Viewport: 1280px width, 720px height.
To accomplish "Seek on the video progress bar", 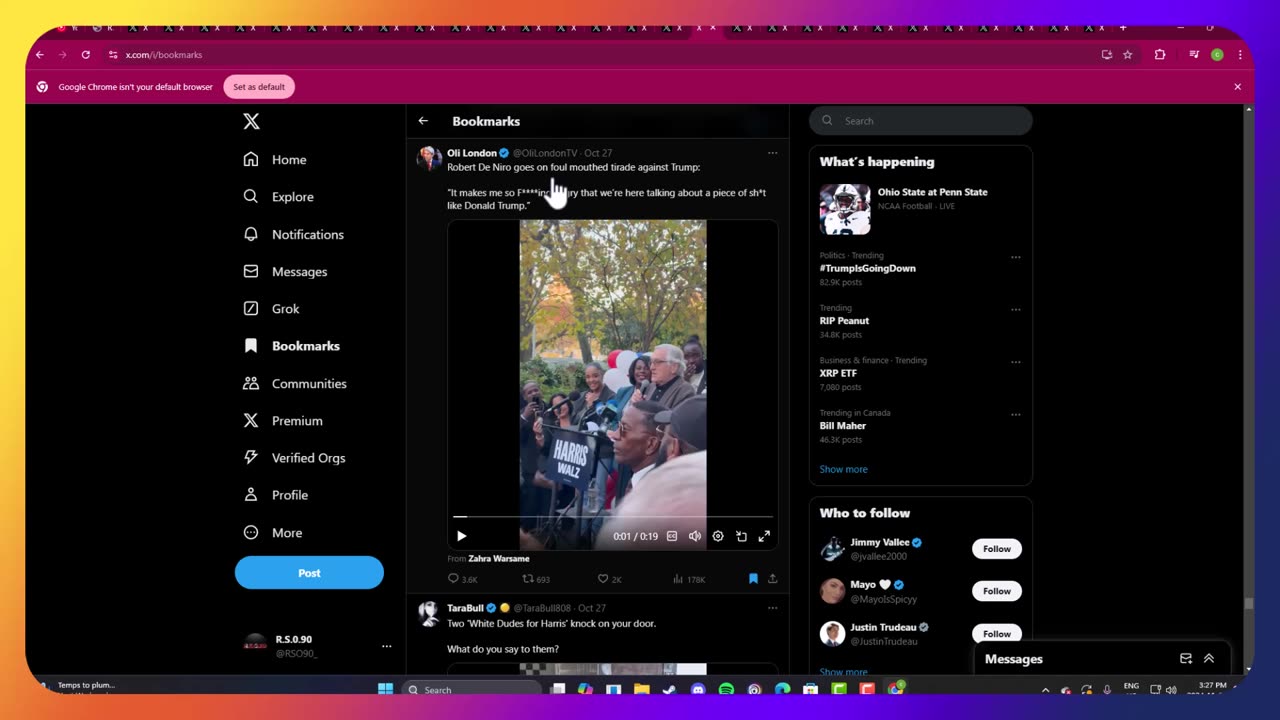I will pos(612,517).
